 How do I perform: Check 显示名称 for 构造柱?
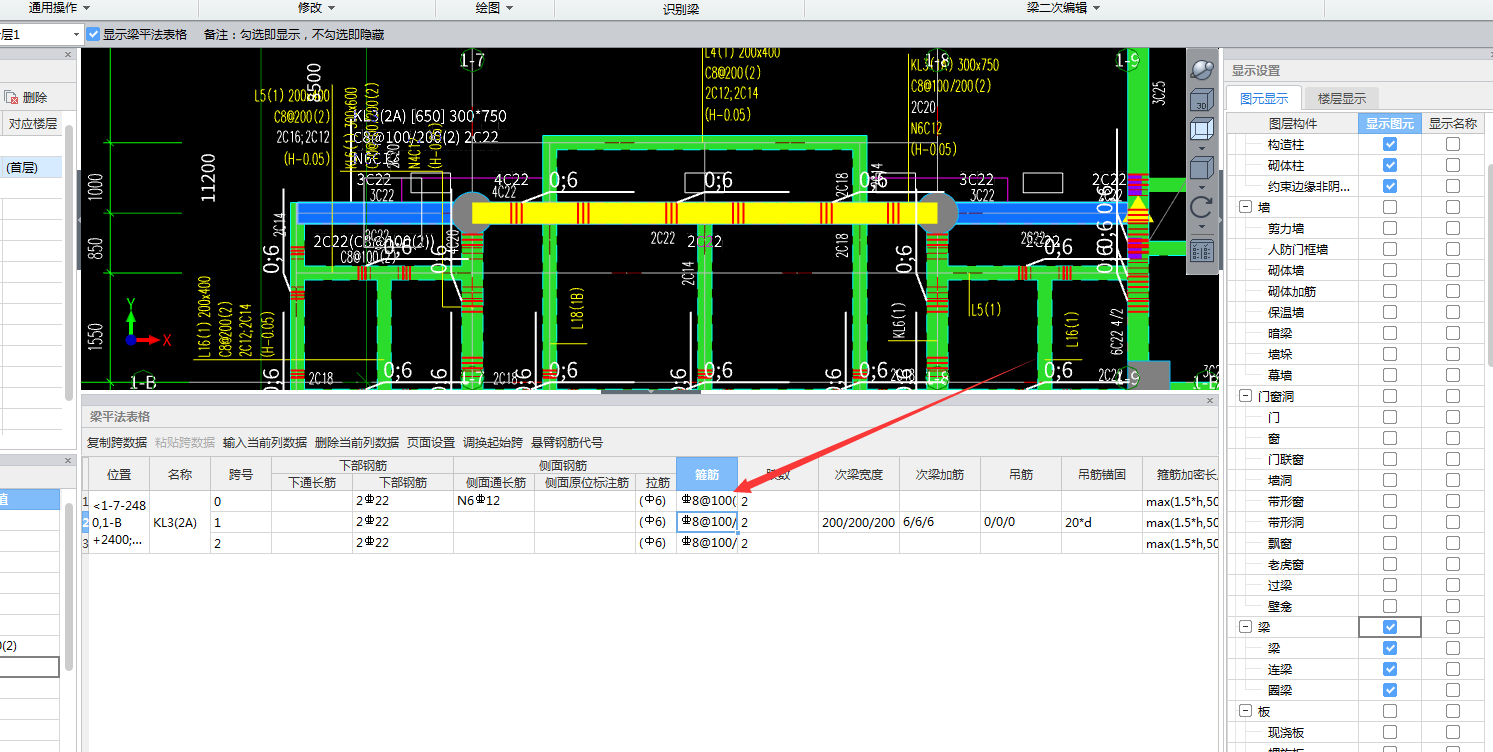tap(1453, 144)
